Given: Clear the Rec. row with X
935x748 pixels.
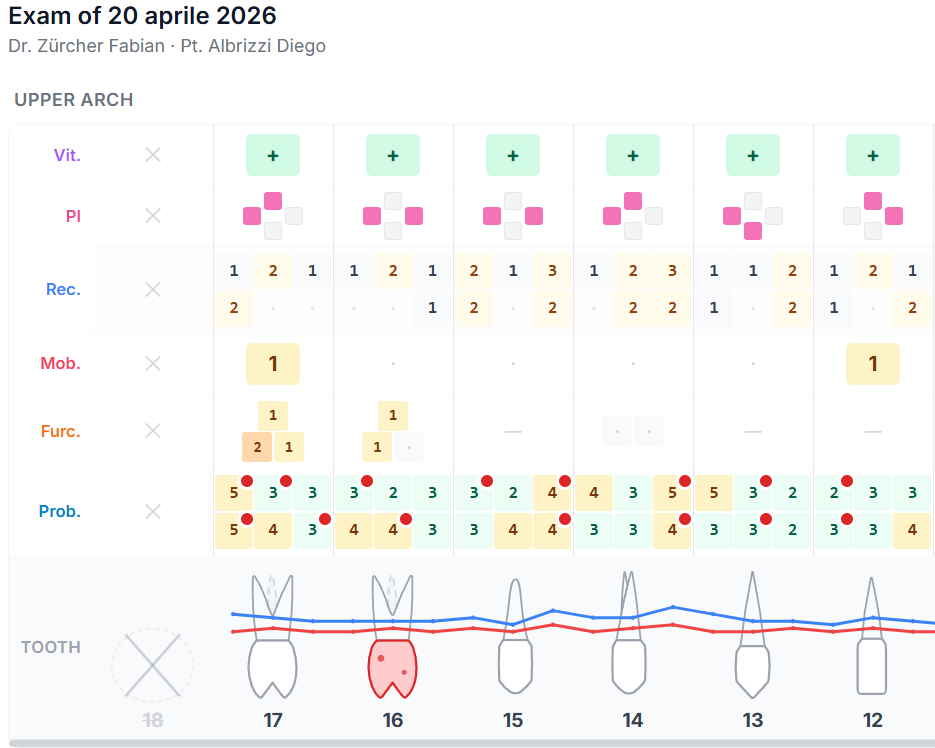Looking at the screenshot, I should 153,289.
